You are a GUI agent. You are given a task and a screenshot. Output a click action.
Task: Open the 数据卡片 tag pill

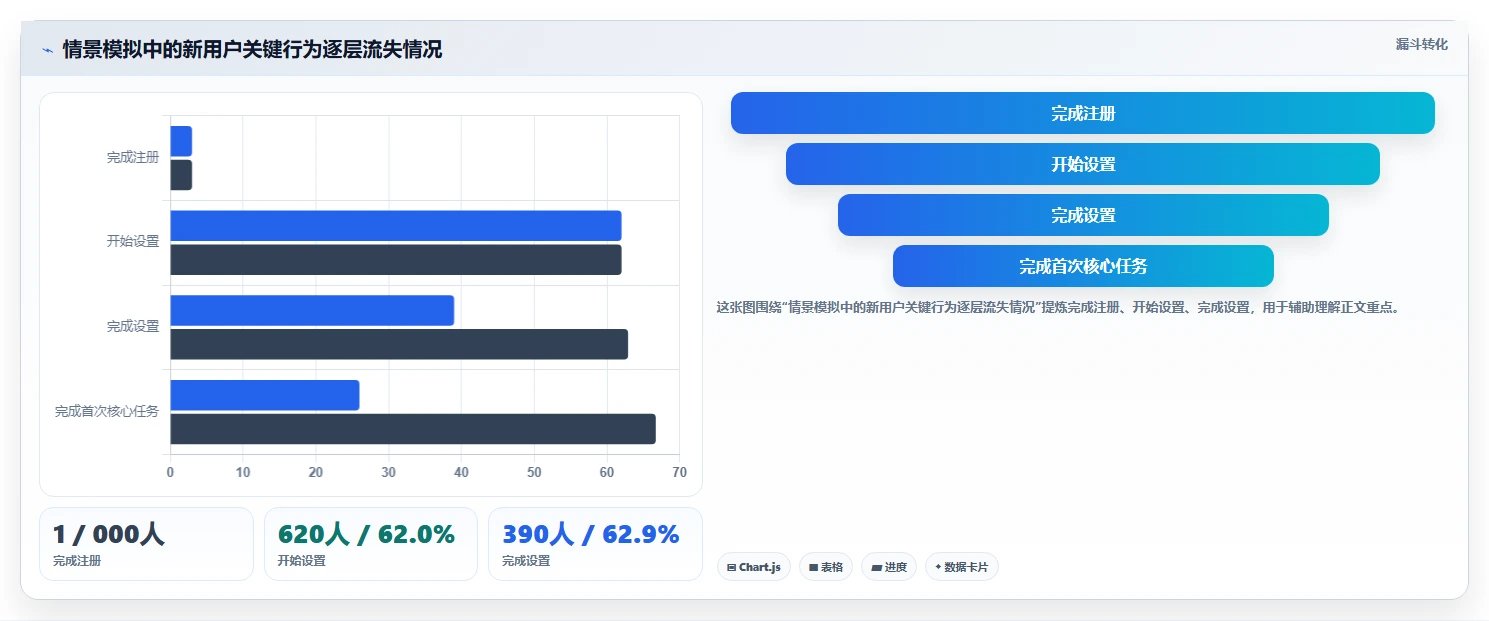[961, 567]
